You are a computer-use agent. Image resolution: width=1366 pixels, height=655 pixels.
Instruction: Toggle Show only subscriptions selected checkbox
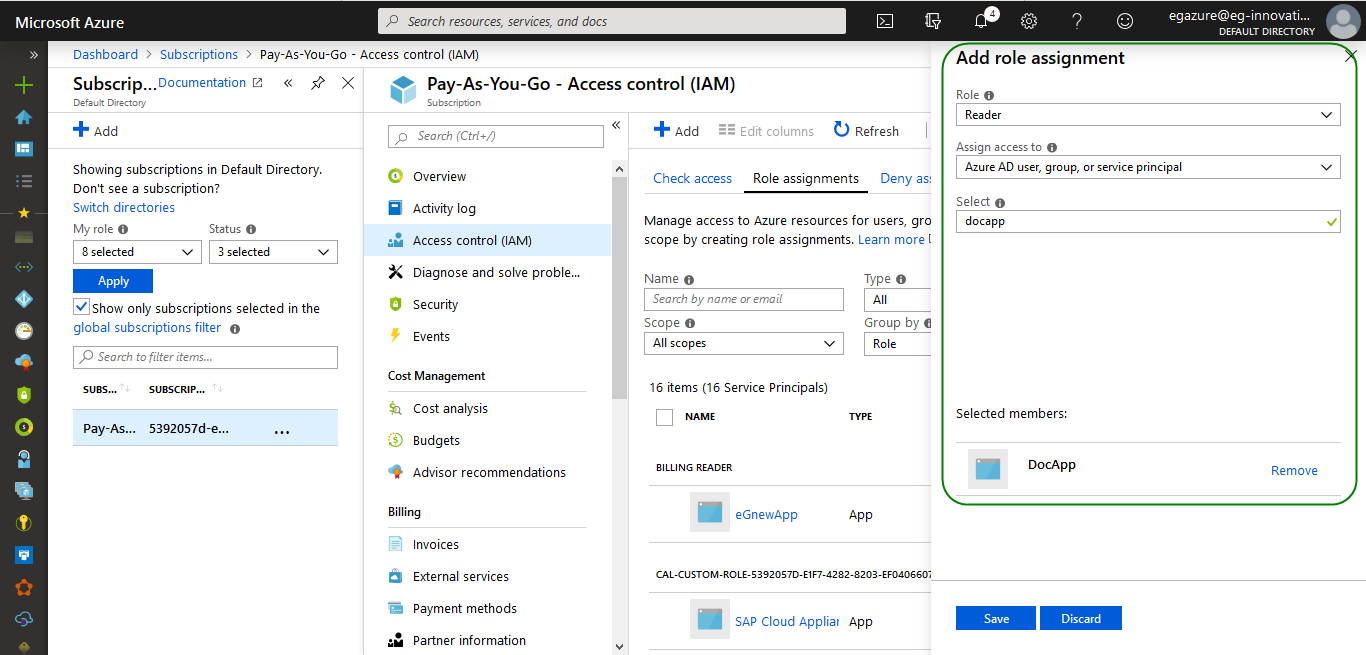(x=82, y=308)
